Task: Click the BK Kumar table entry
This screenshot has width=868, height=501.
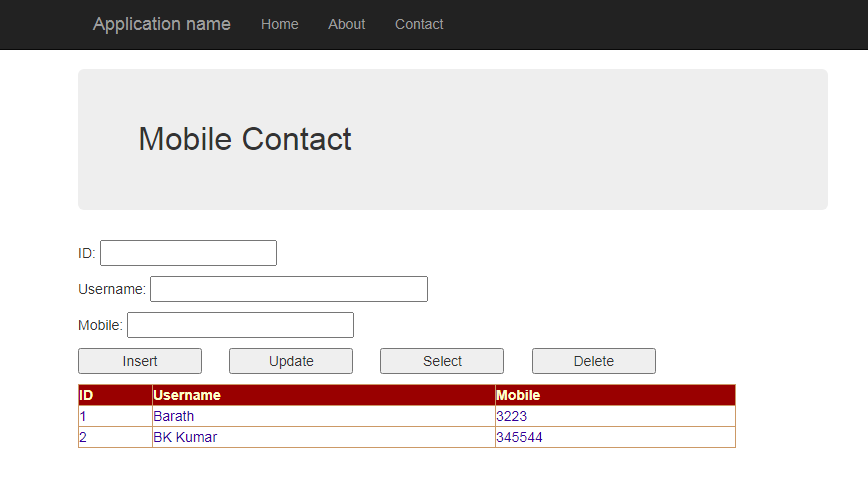Action: 185,437
